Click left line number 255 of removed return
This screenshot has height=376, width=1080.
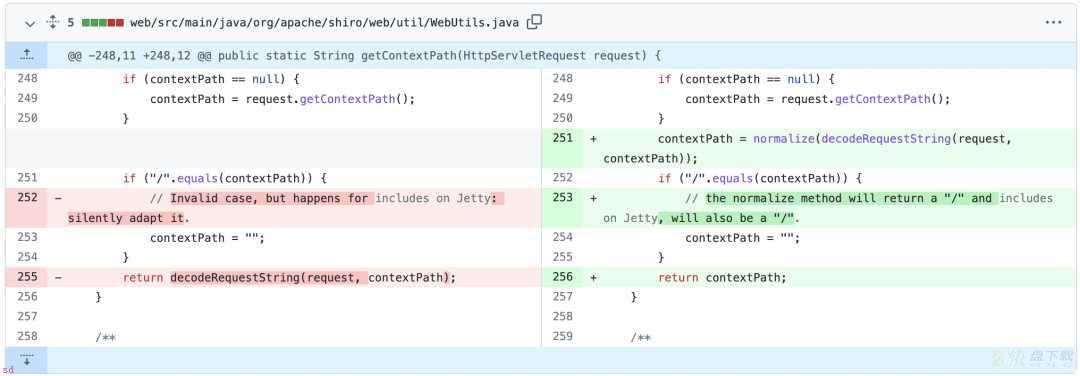[28, 278]
